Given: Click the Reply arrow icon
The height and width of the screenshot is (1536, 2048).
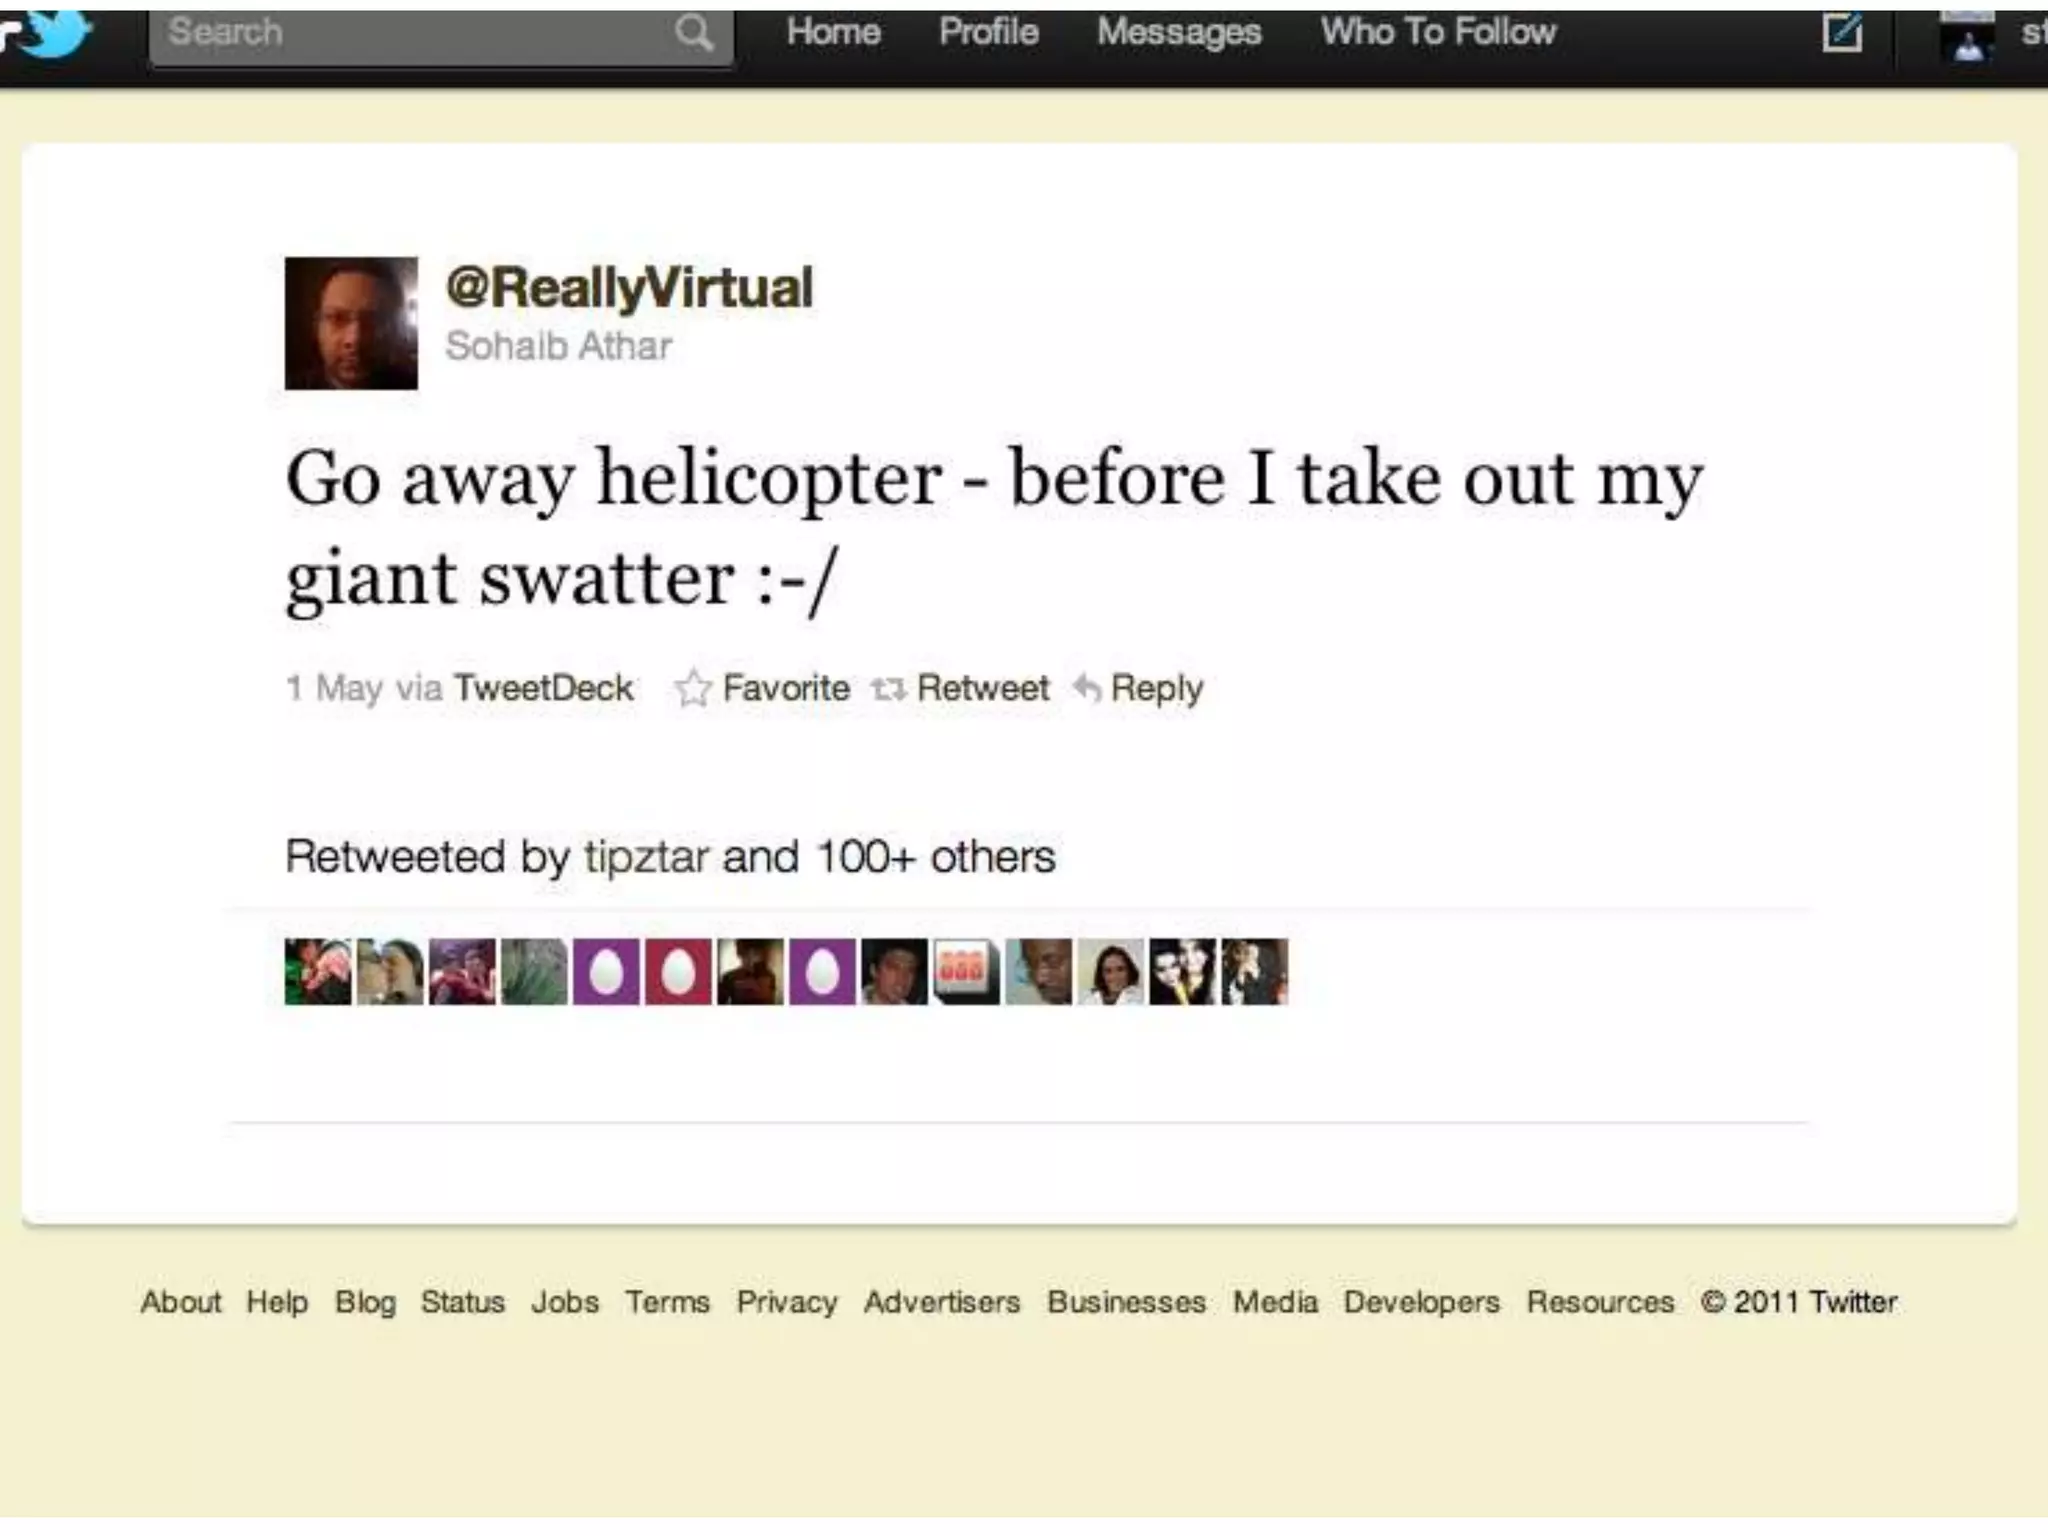Looking at the screenshot, I should coord(1087,688).
